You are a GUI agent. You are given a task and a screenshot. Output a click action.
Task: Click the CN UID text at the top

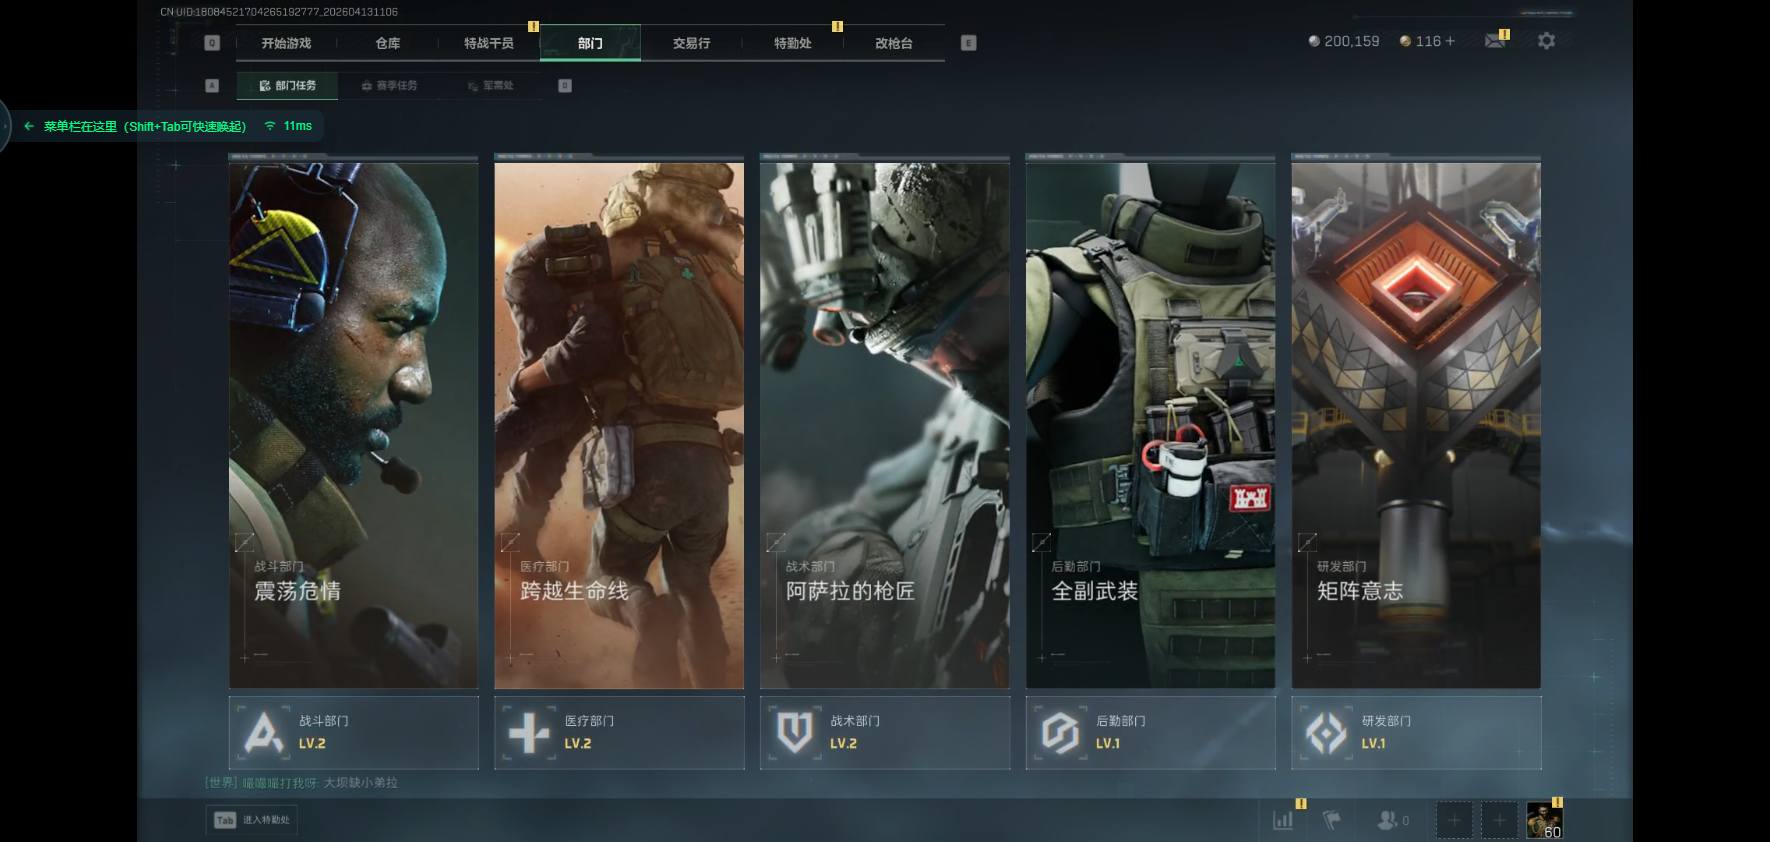[x=279, y=12]
